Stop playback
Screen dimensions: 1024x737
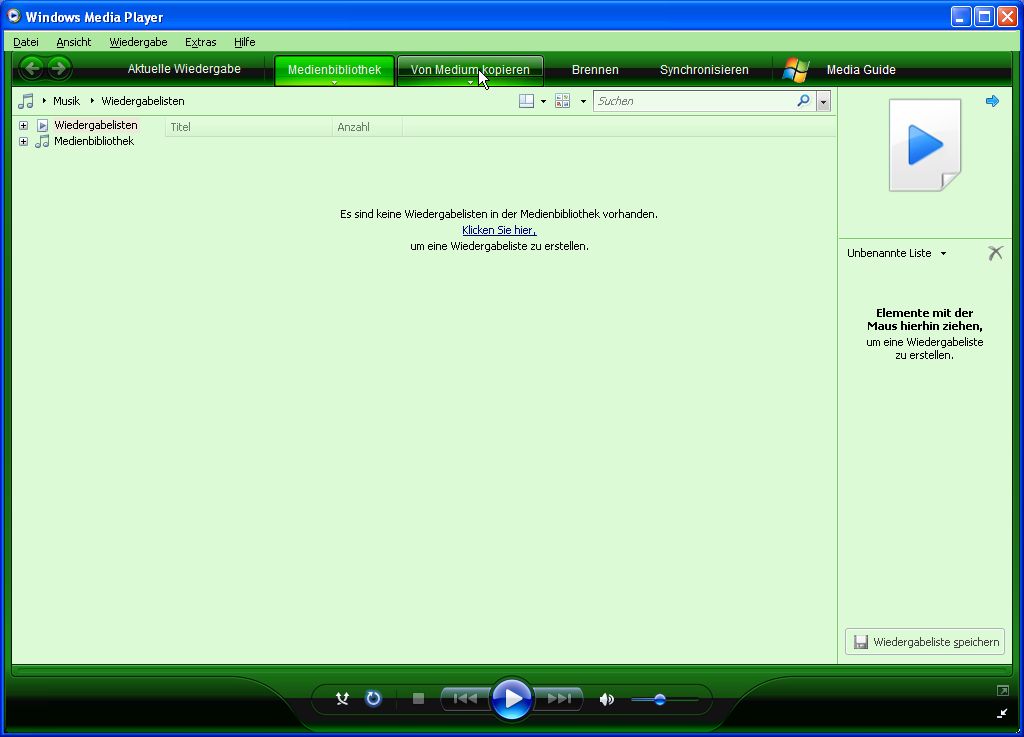[x=419, y=699]
